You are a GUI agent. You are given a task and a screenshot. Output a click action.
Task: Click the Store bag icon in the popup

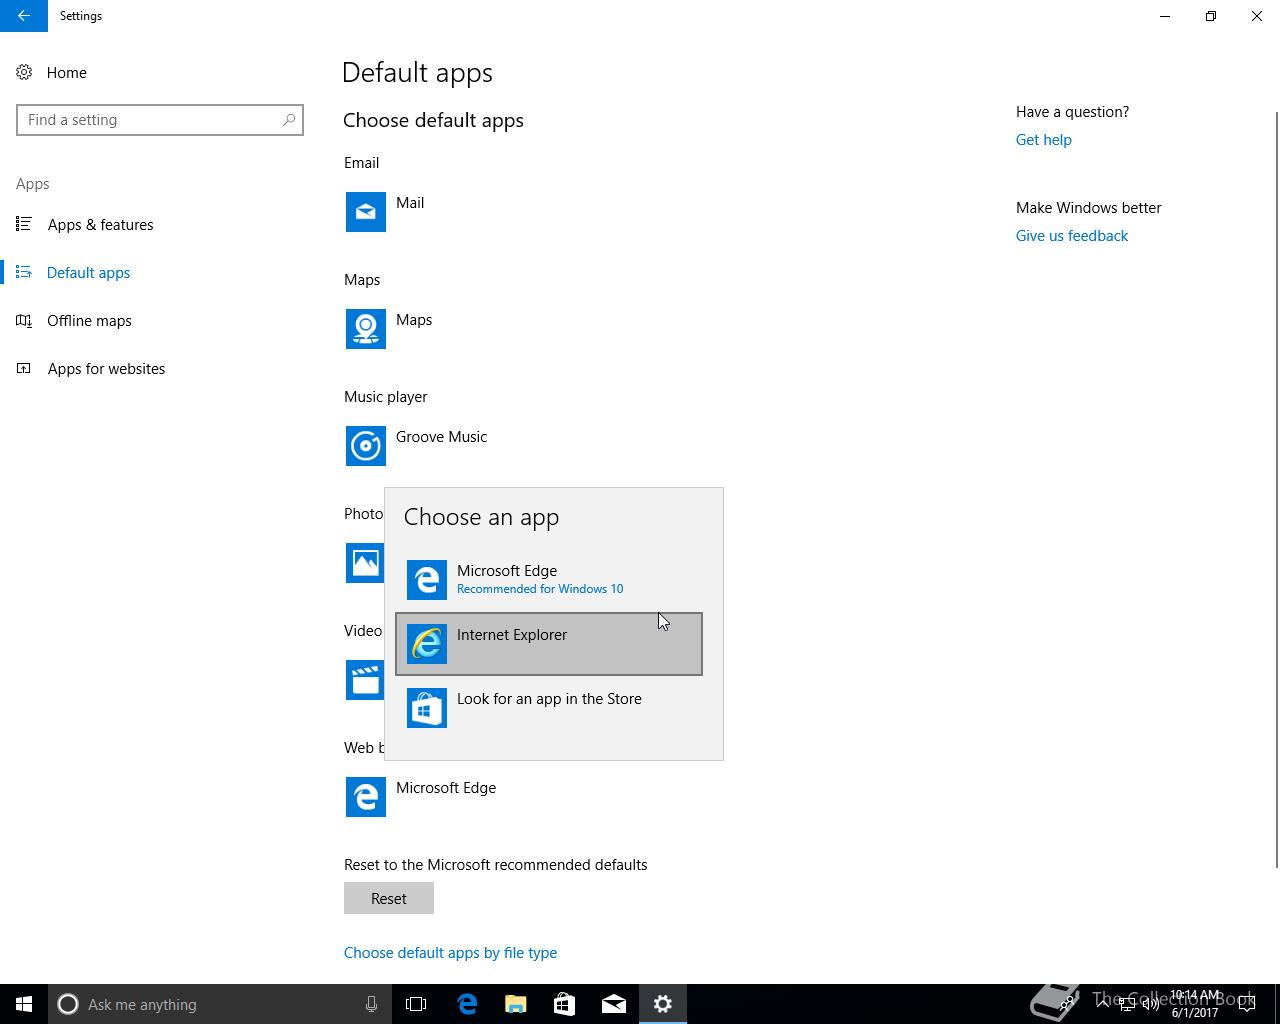click(427, 708)
